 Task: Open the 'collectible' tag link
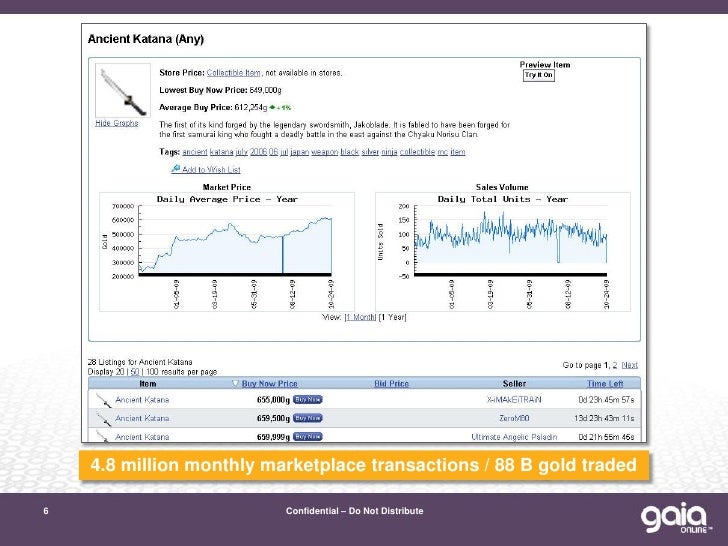[x=417, y=152]
